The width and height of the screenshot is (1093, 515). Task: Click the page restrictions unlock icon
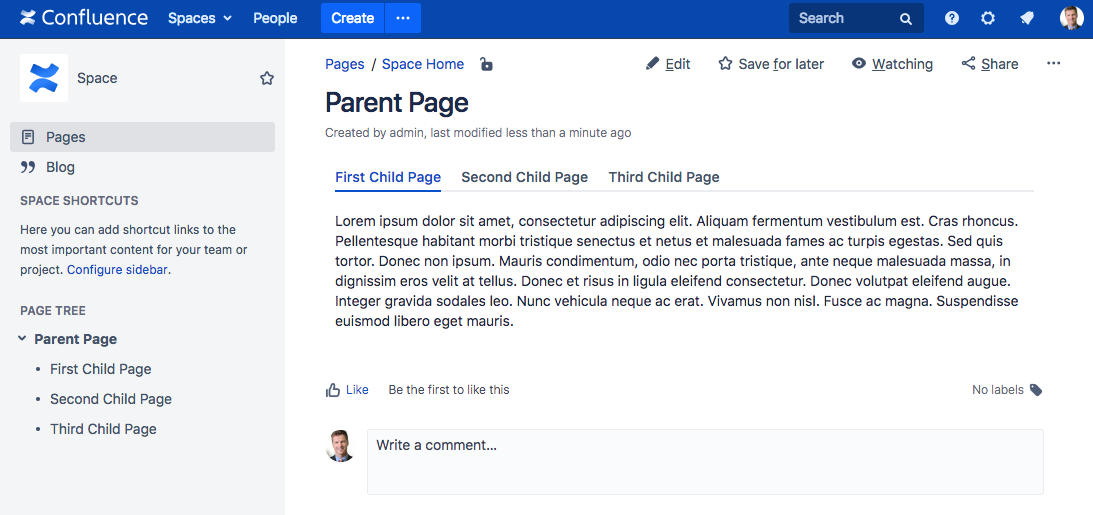point(486,65)
